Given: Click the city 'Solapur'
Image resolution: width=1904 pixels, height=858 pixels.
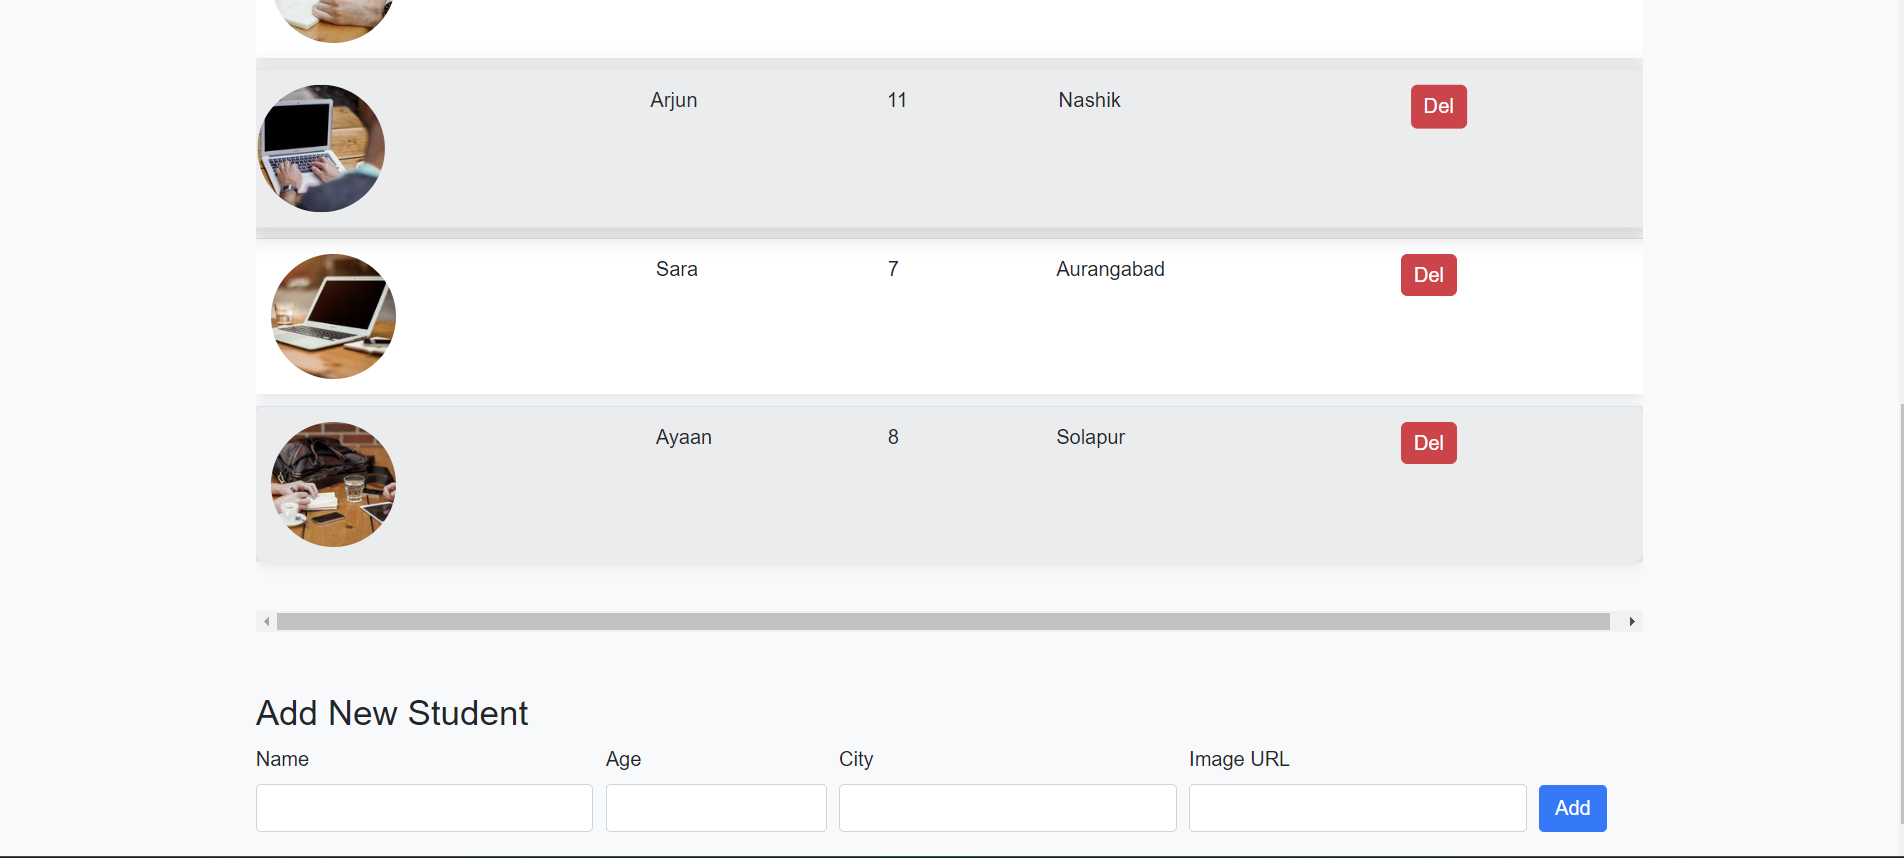Looking at the screenshot, I should point(1090,437).
